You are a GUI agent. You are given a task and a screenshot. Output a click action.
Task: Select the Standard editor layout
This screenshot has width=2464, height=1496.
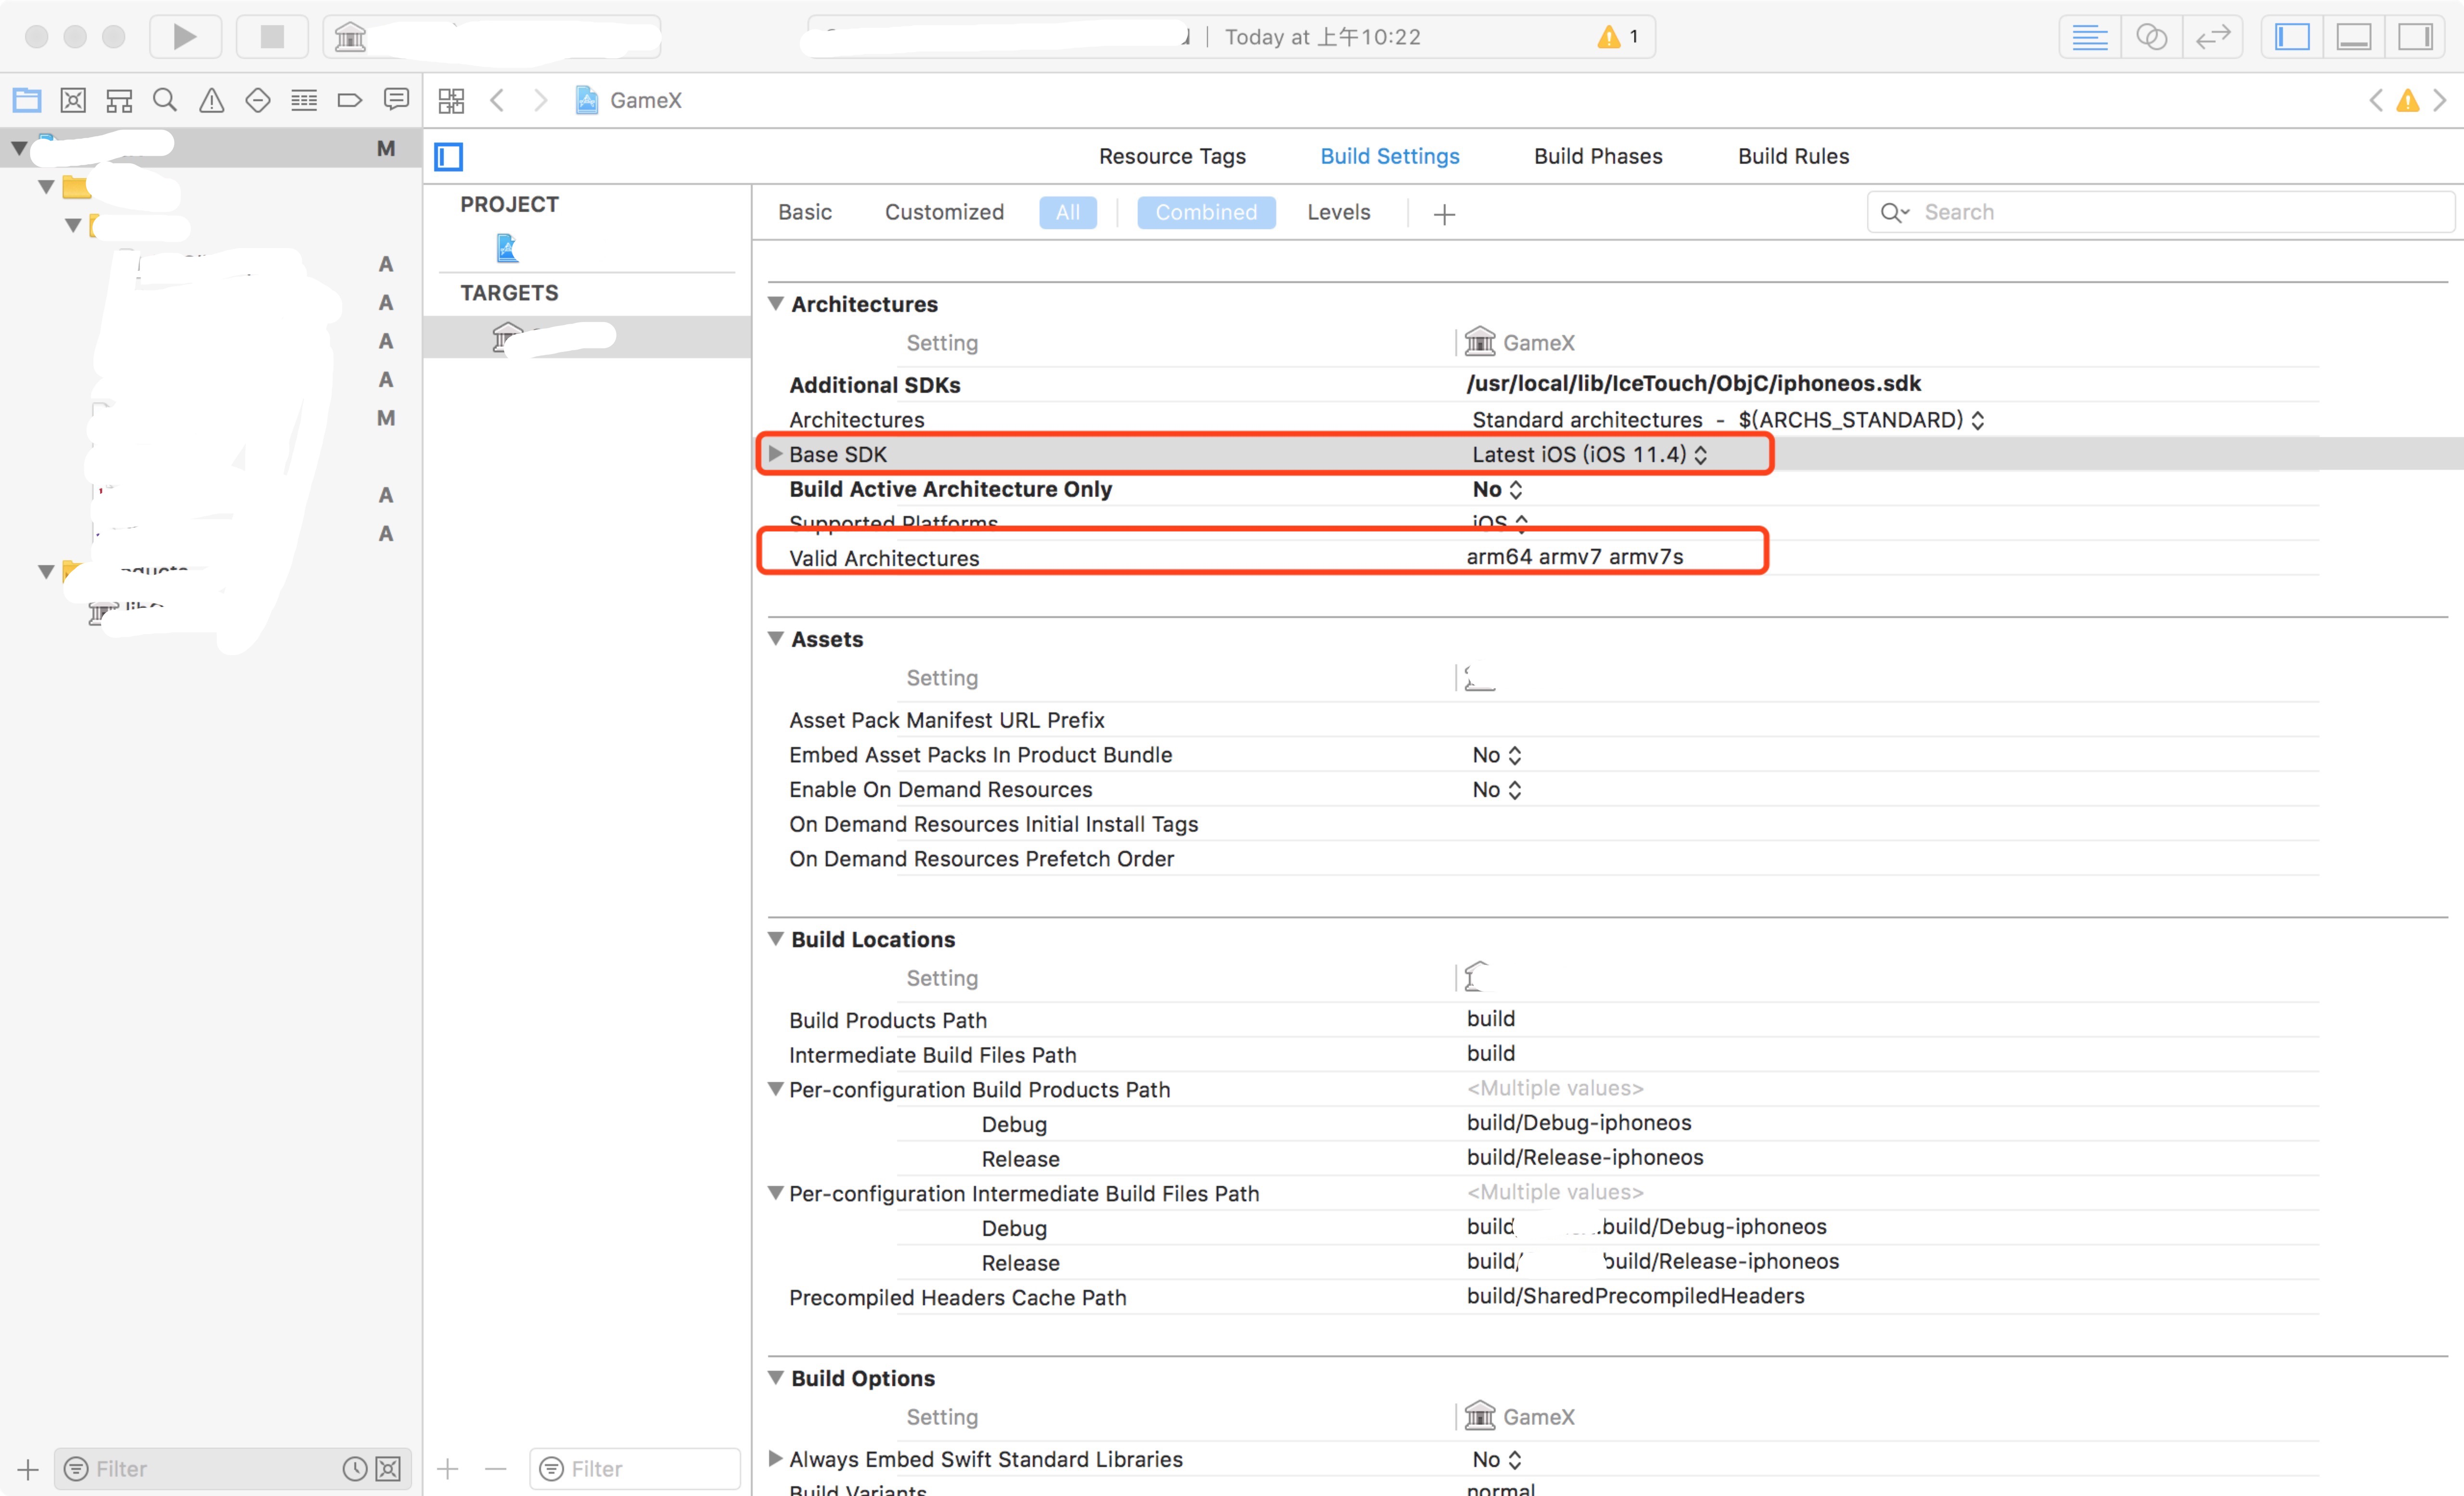click(2090, 37)
